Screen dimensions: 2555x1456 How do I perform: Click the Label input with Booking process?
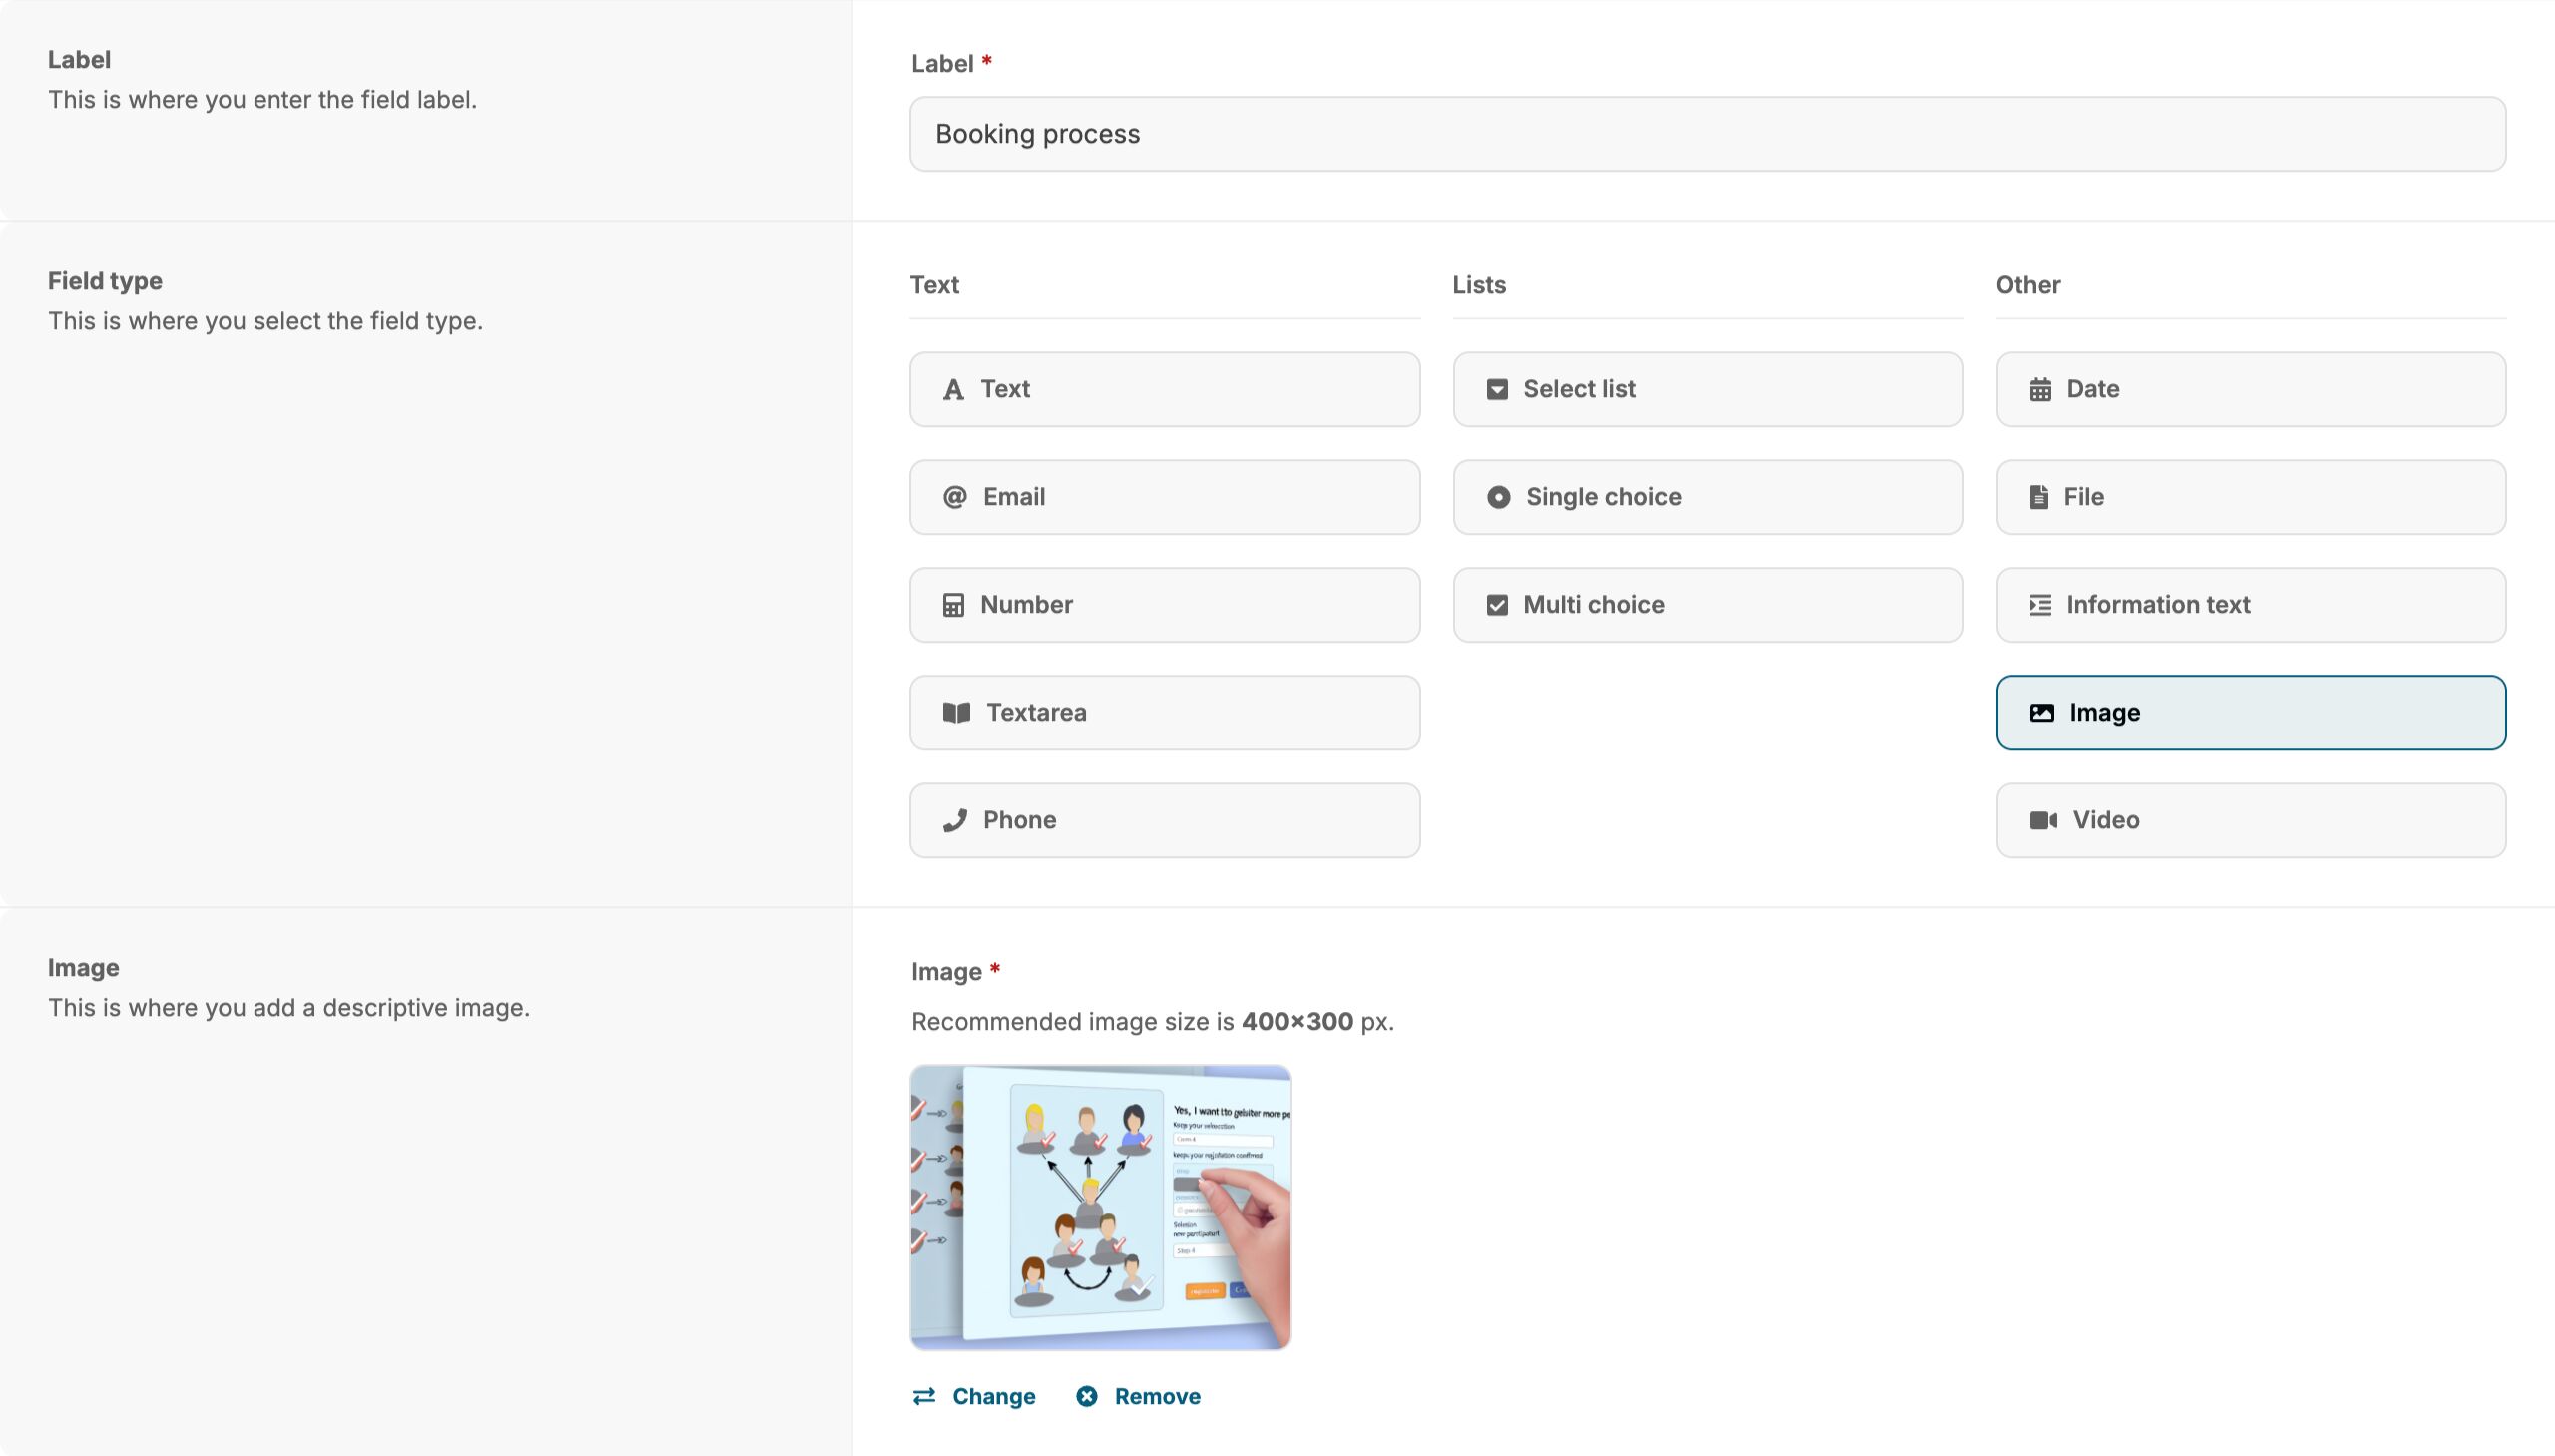pyautogui.click(x=1707, y=134)
